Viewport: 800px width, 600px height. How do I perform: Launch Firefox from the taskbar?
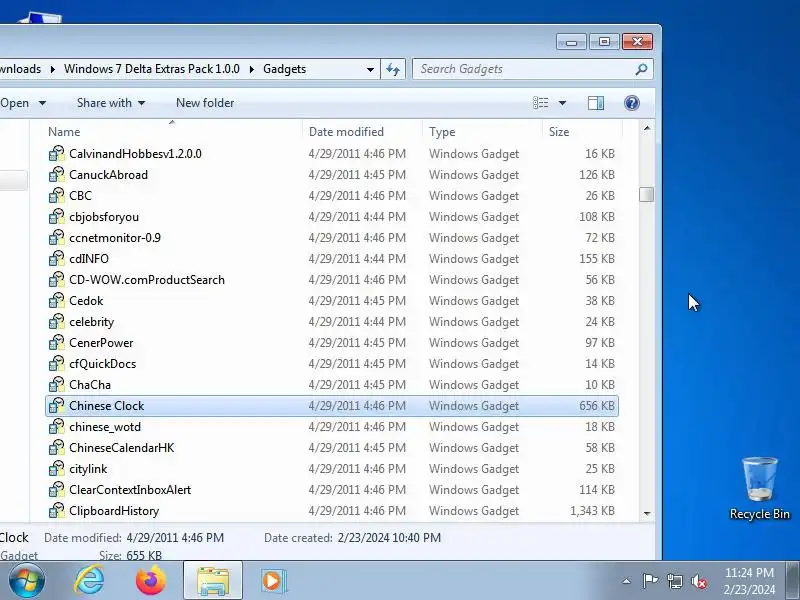[x=151, y=581]
